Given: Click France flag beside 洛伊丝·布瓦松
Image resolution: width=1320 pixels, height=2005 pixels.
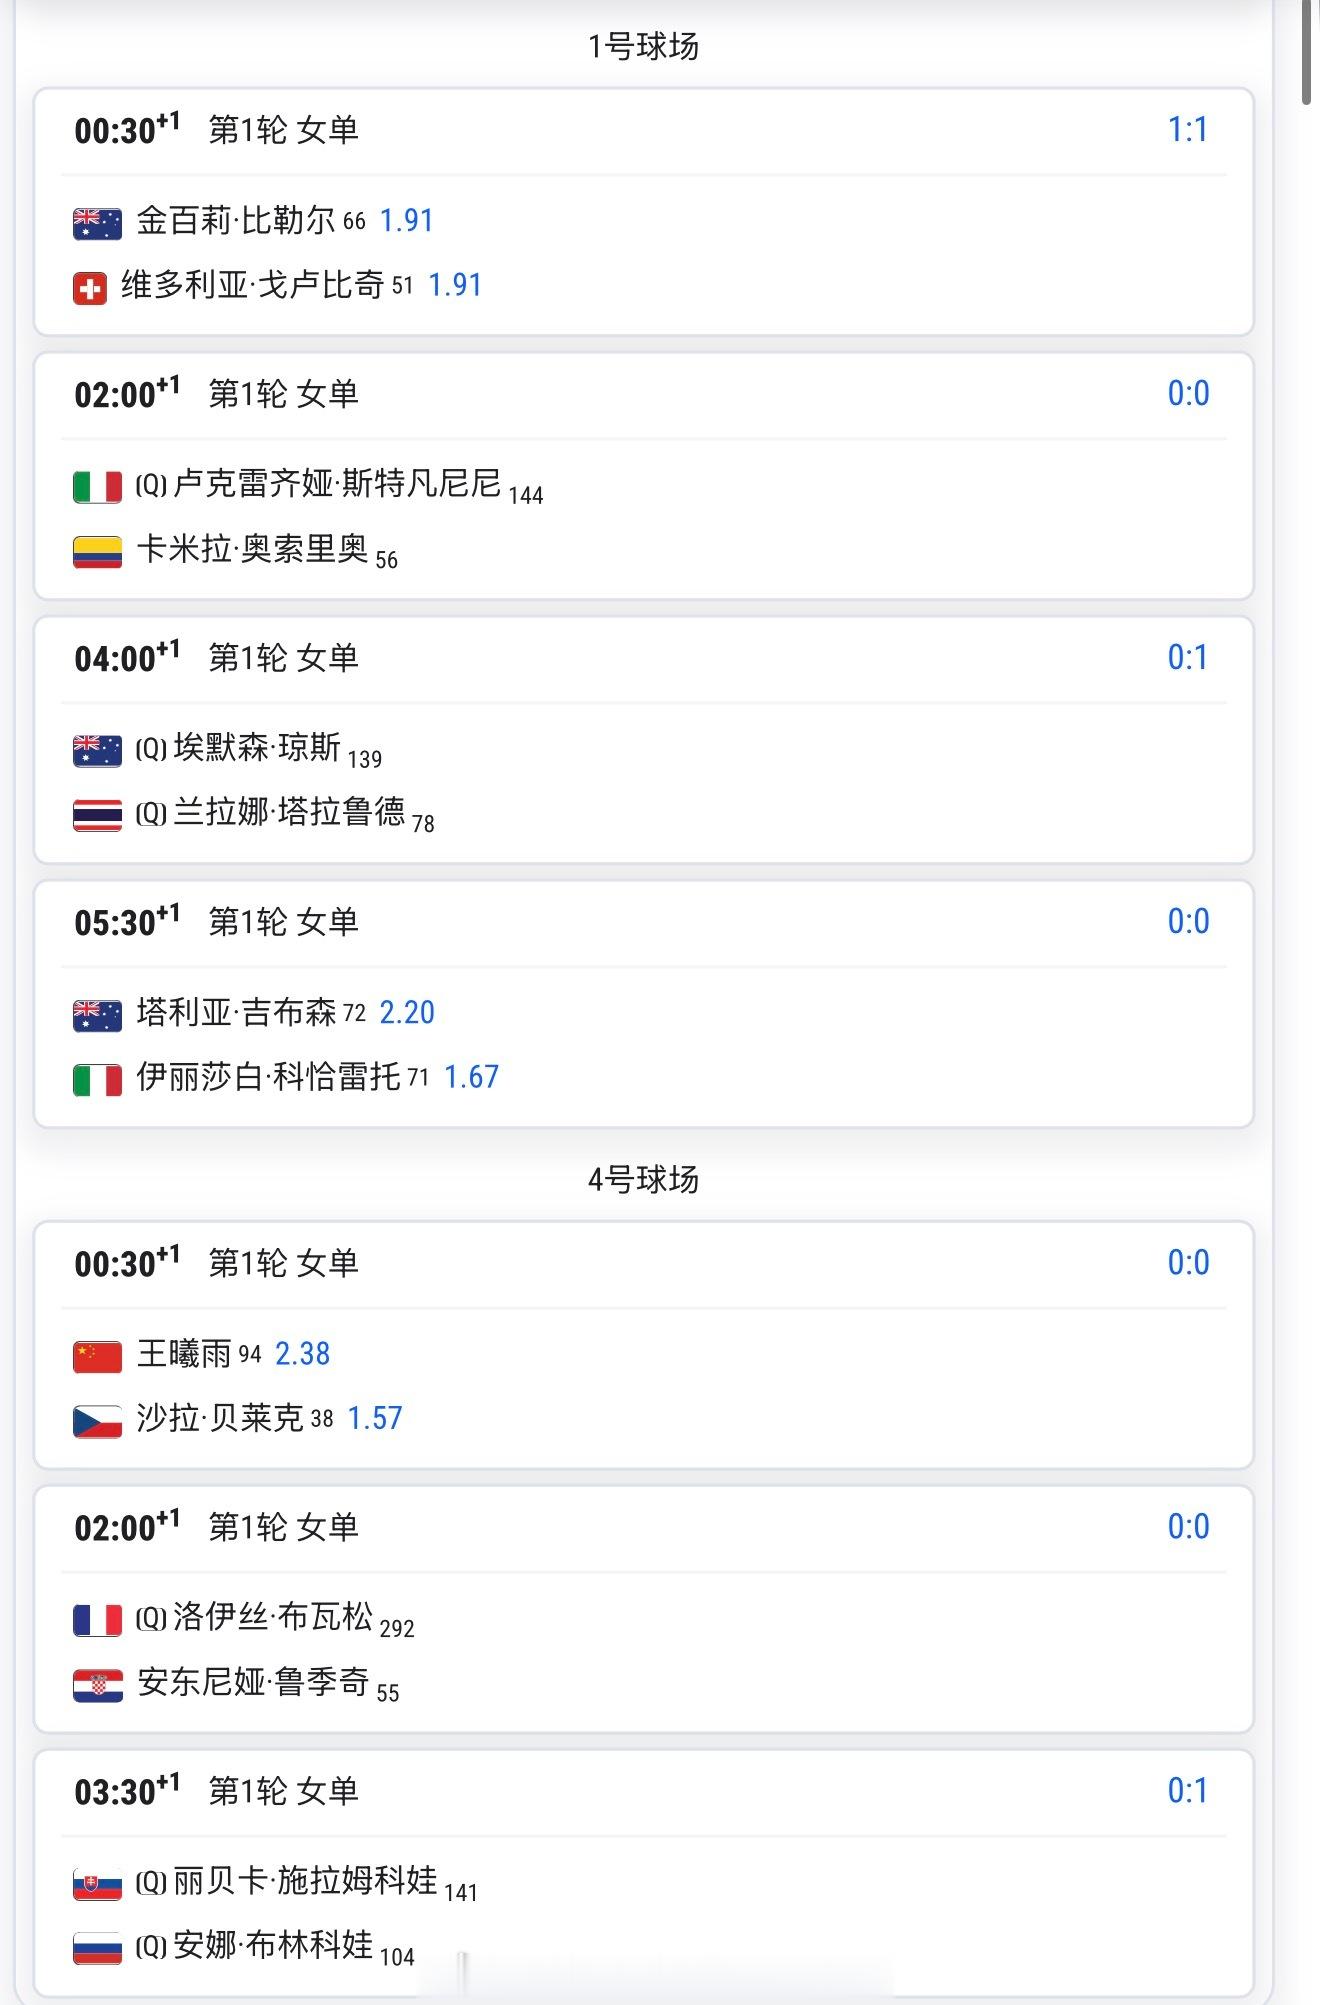Looking at the screenshot, I should [97, 1620].
